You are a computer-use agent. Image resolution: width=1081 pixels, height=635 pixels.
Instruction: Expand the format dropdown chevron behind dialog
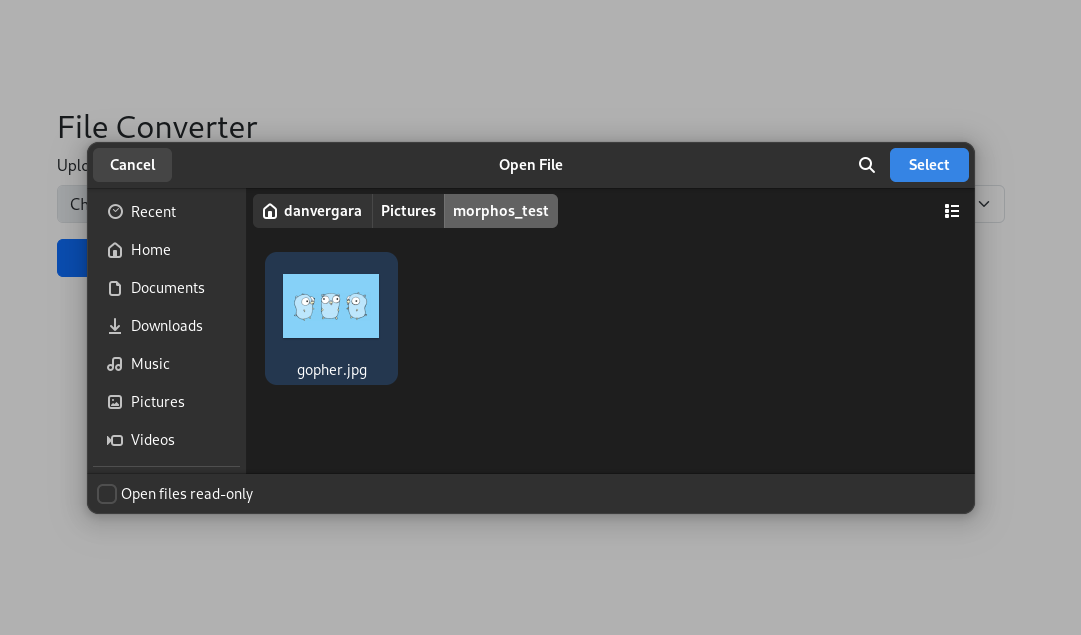984,204
